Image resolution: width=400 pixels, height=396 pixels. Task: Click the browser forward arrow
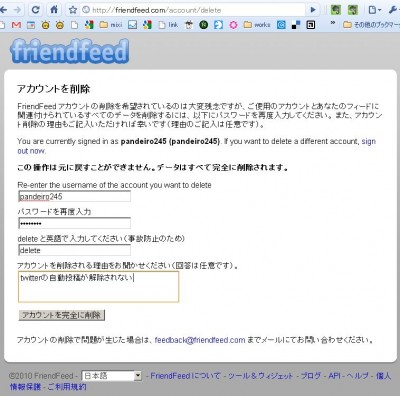click(x=17, y=10)
